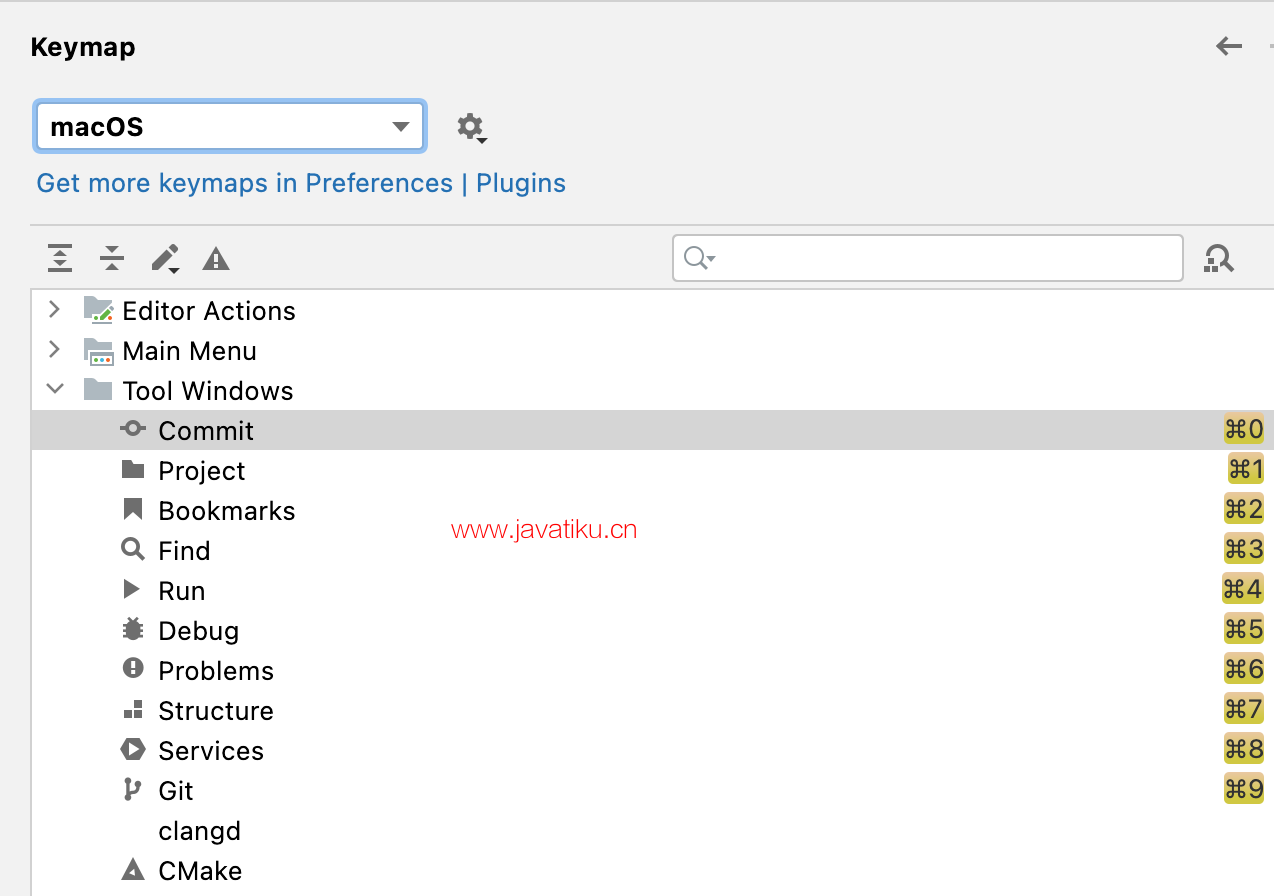Focus the keymap action search field
This screenshot has width=1274, height=896.
(928, 258)
